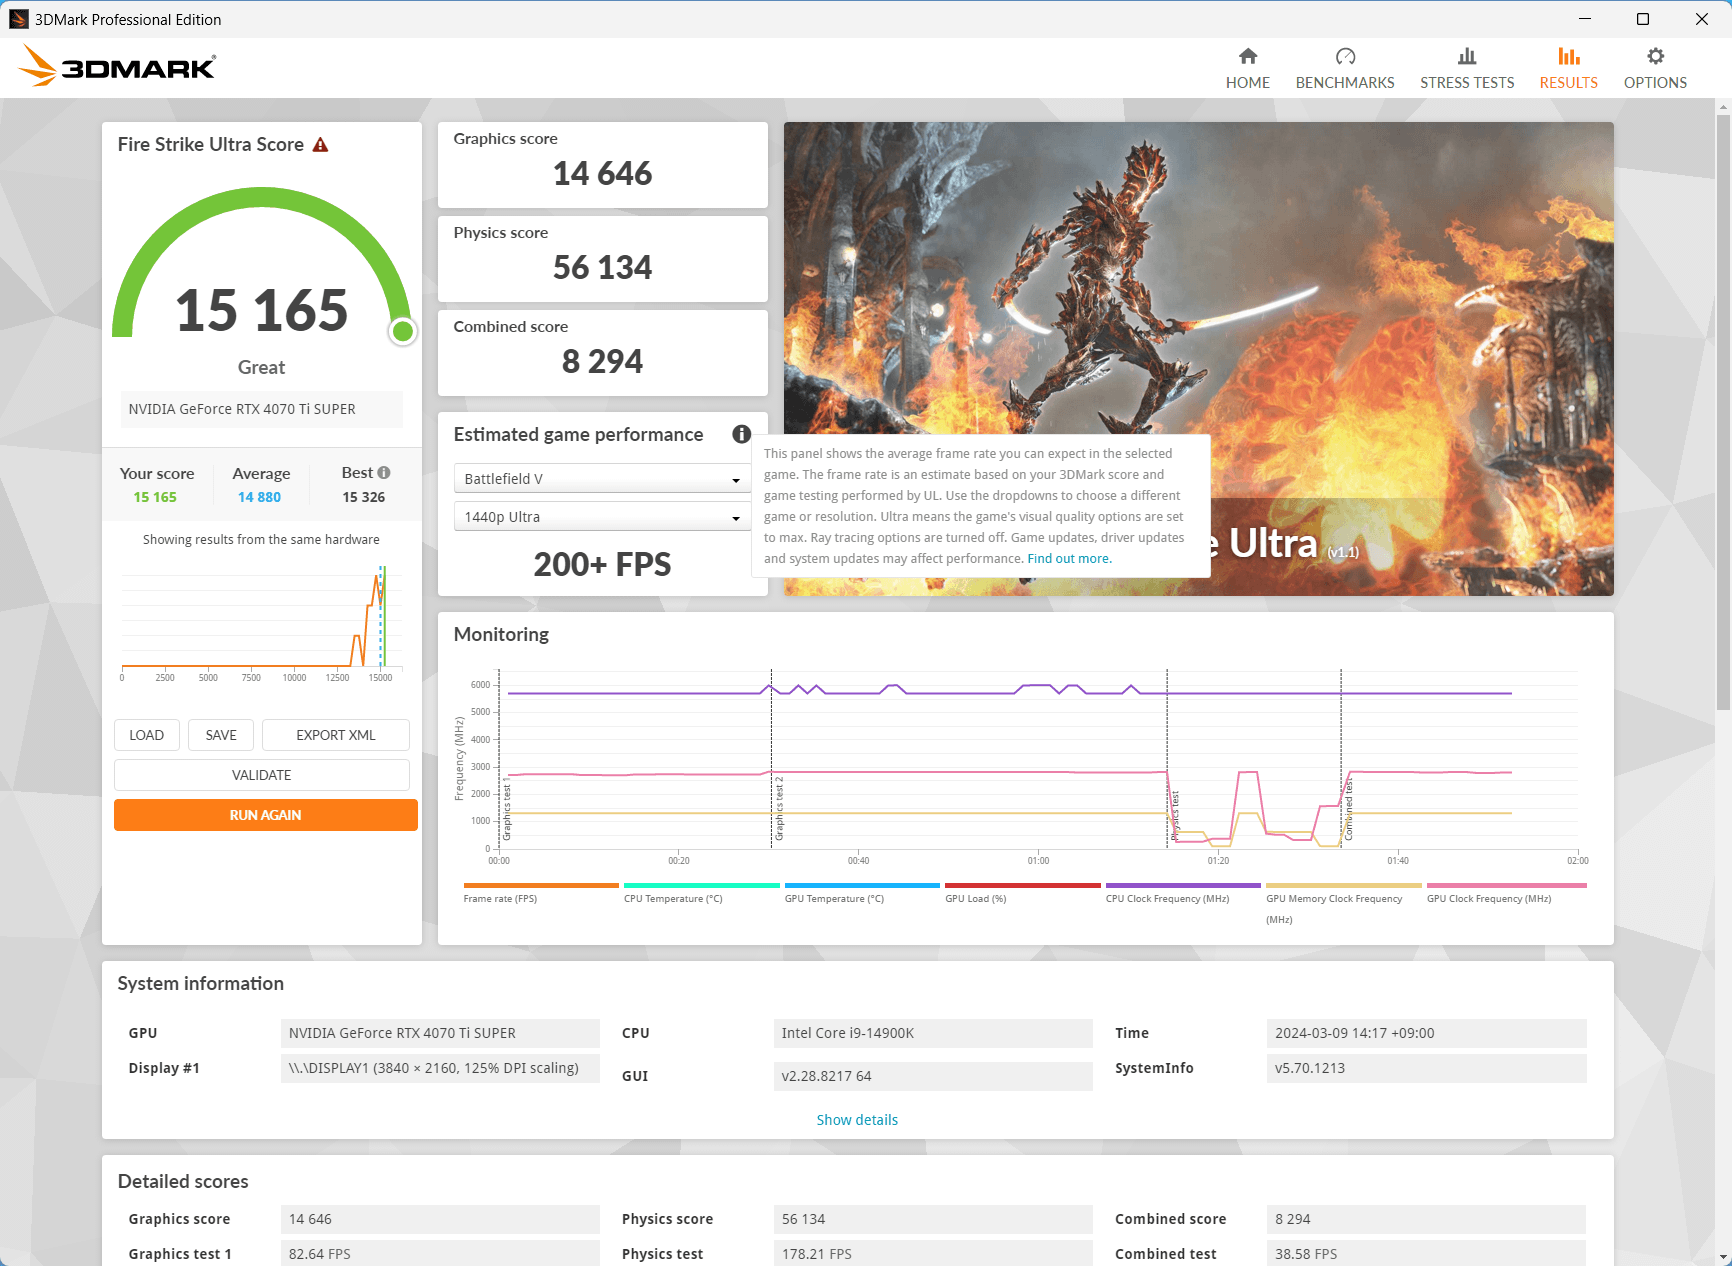Toggle the GPU Temperature legend swatch

coord(862,885)
